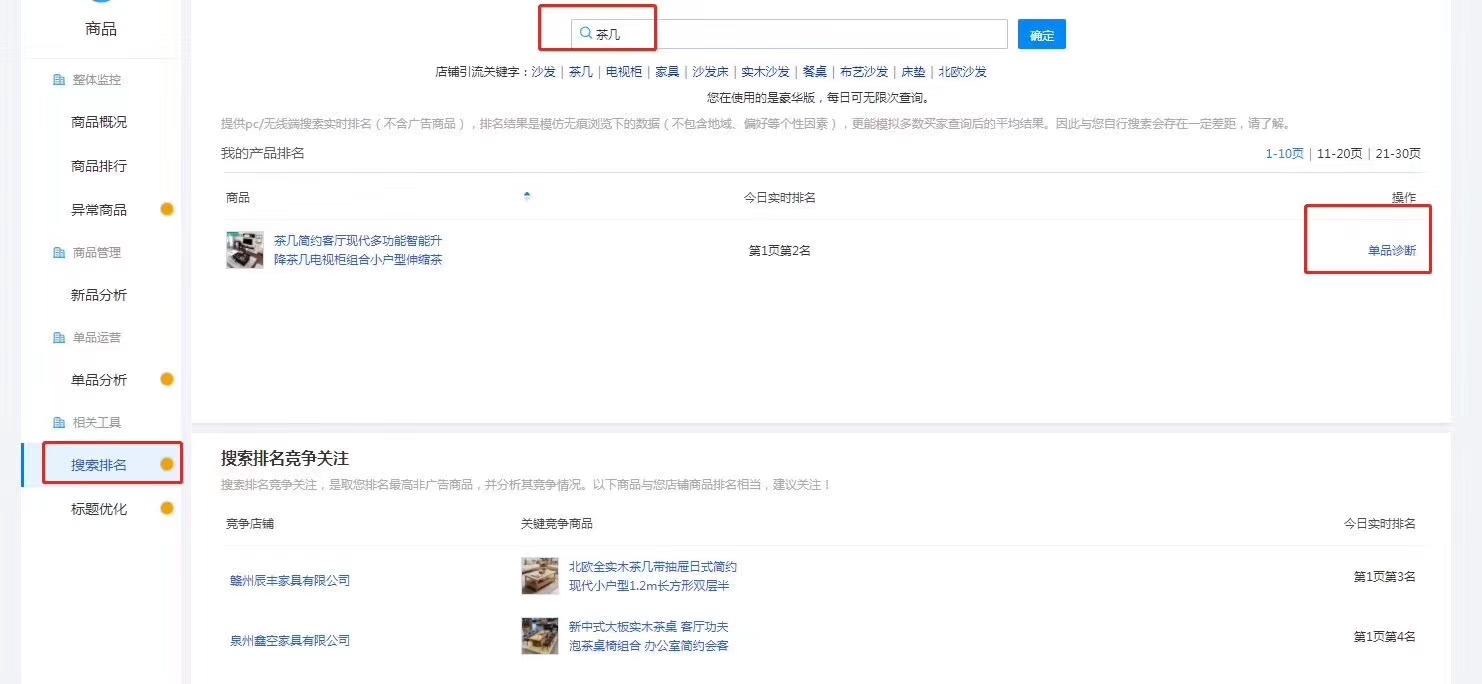The width and height of the screenshot is (1482, 684).
Task: Open product link 北欧全实木茶几带抽屉日式简约
Action: point(653,567)
